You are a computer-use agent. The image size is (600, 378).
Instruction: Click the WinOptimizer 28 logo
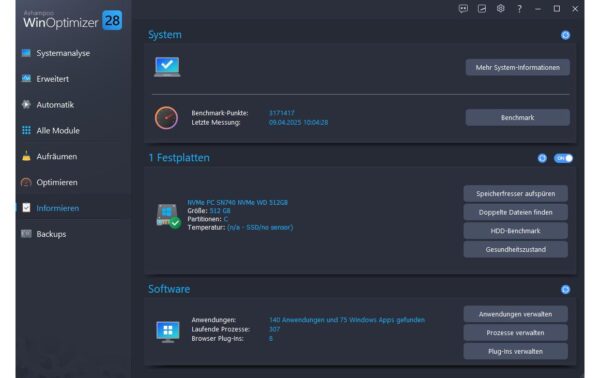coord(72,21)
